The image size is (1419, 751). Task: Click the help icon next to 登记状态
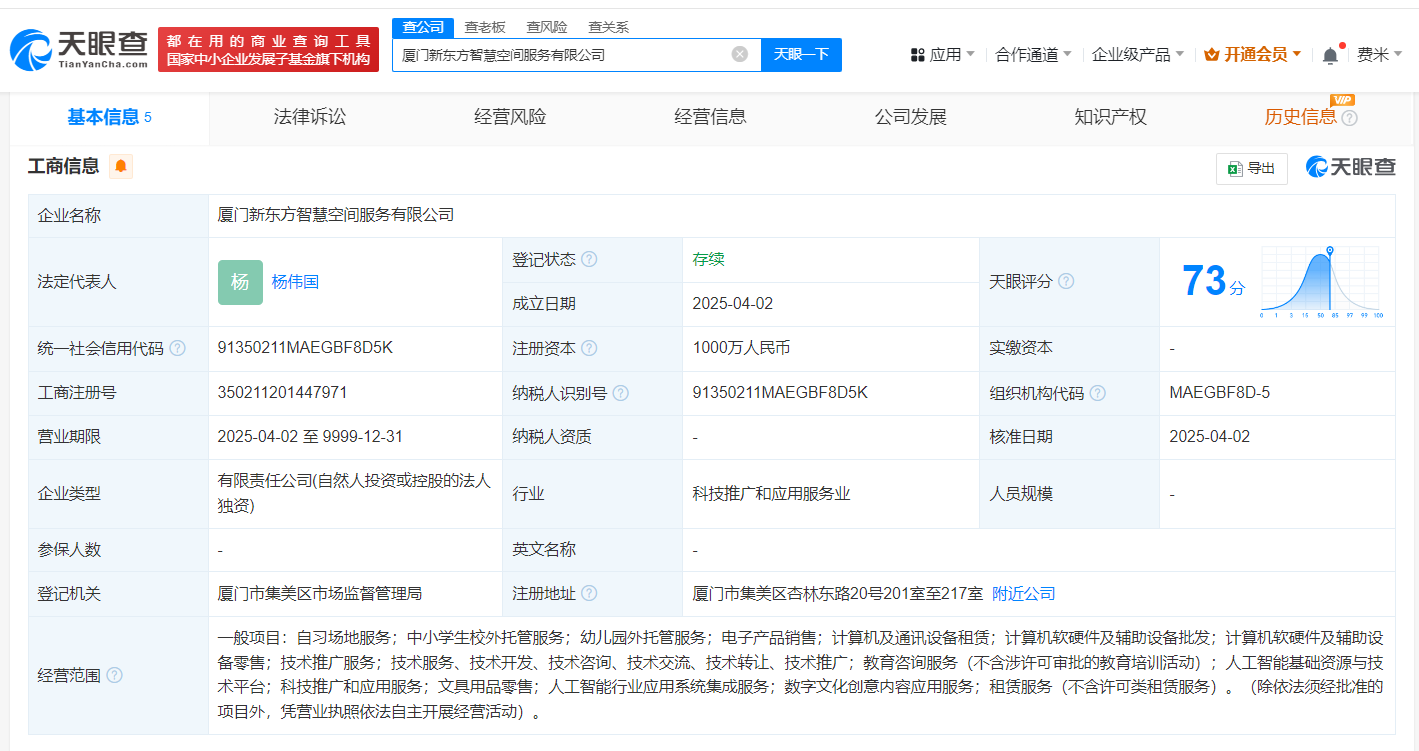click(x=589, y=259)
